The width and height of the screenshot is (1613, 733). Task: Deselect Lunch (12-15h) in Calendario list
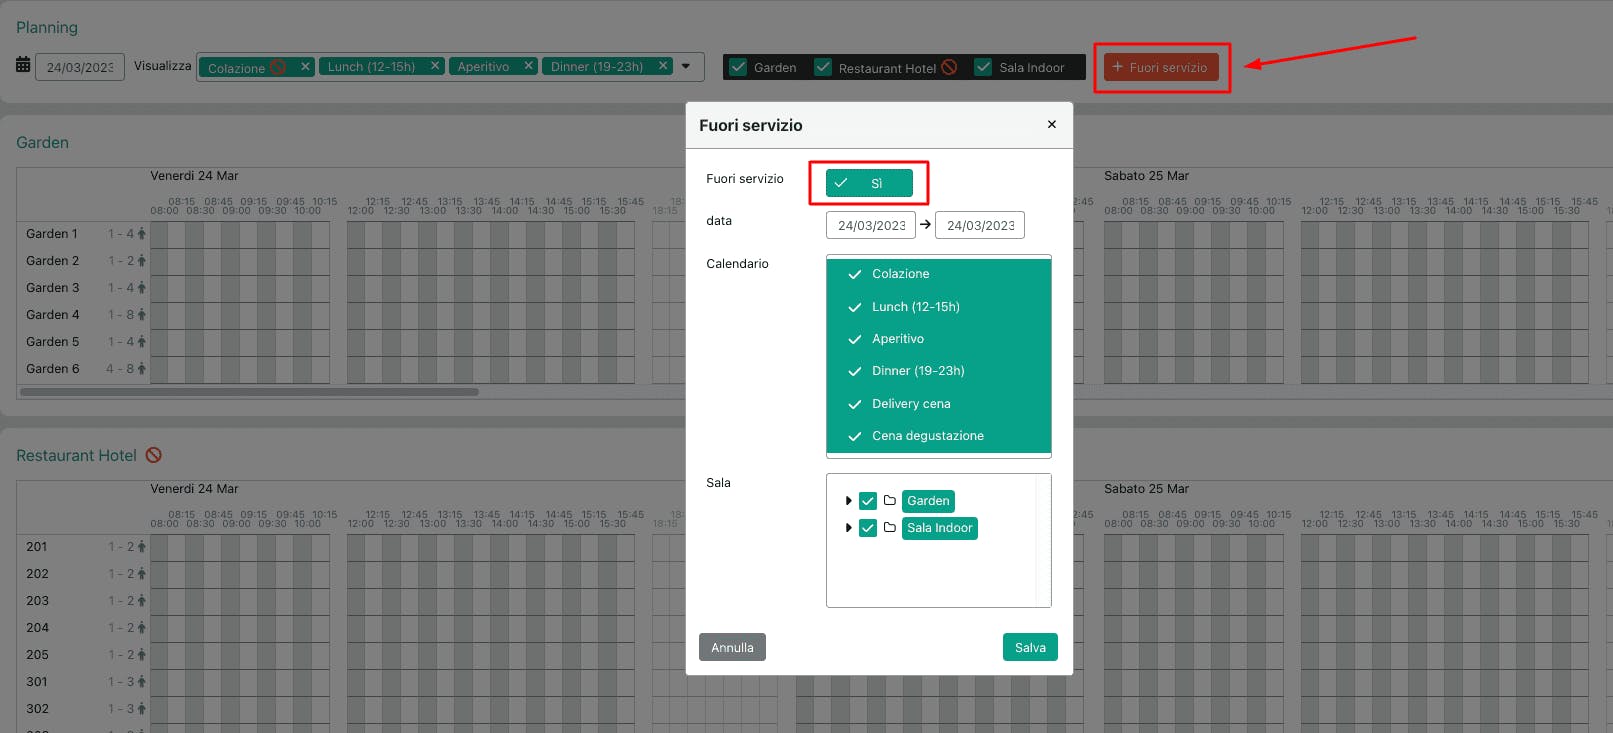pyautogui.click(x=939, y=307)
